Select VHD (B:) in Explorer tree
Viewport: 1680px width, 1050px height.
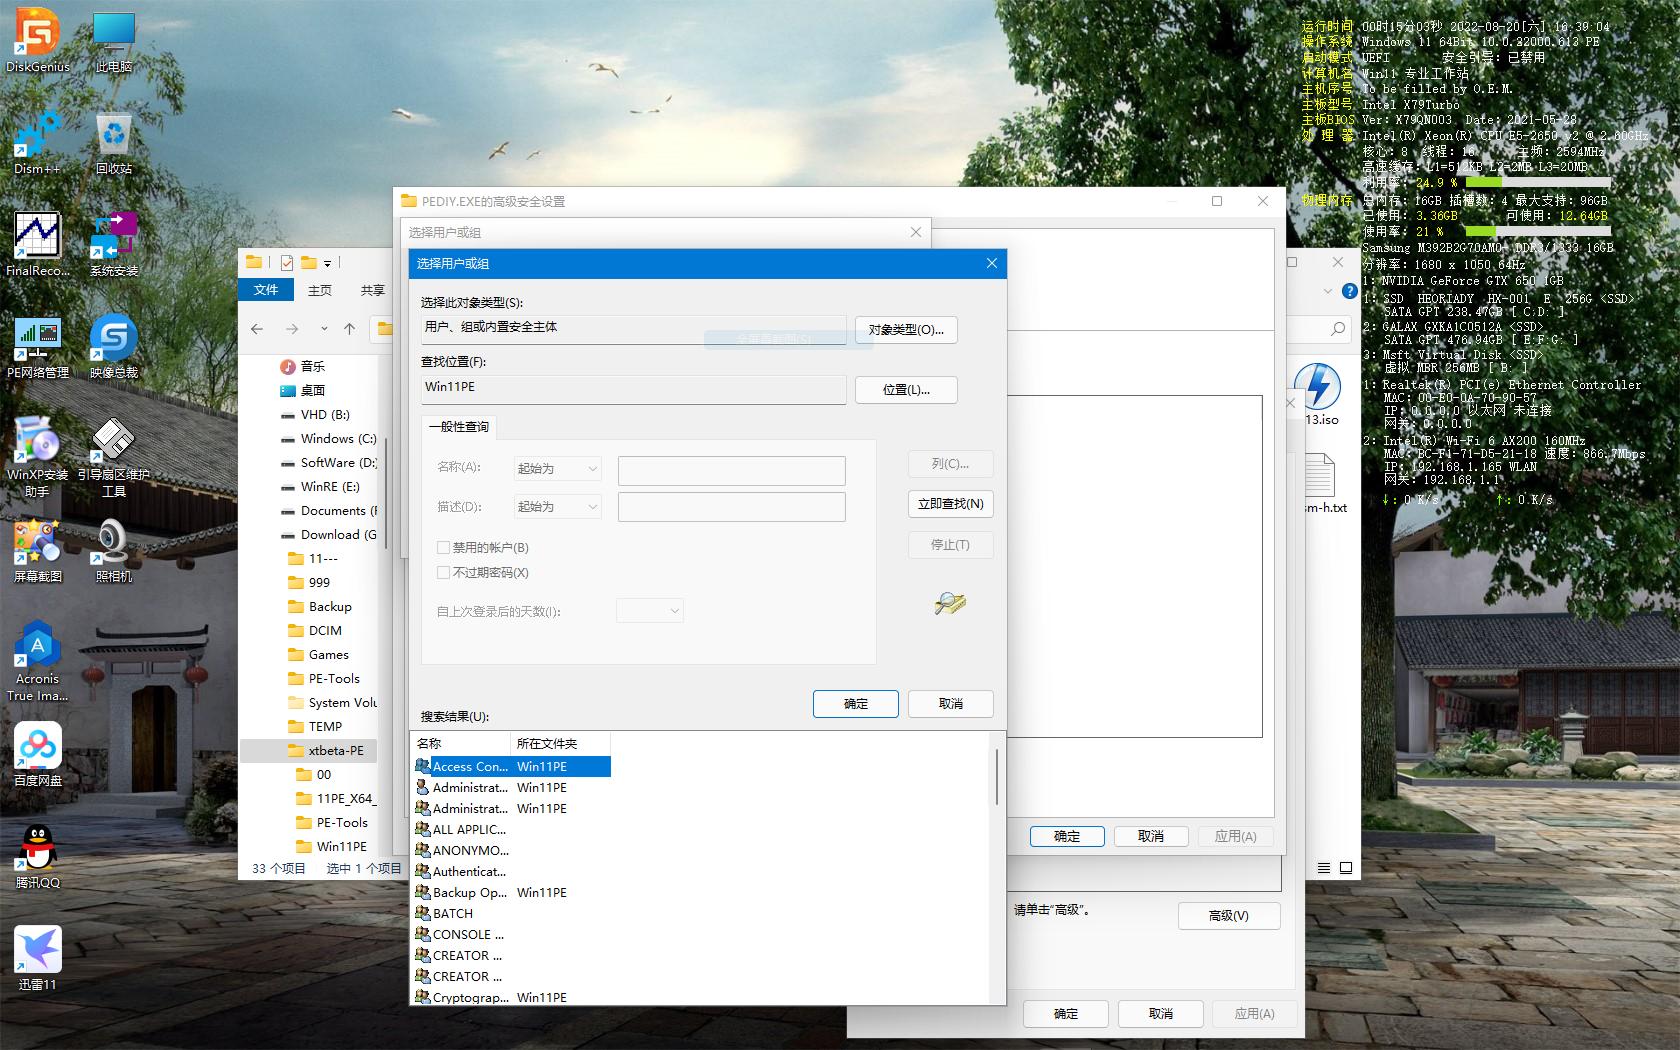(314, 414)
